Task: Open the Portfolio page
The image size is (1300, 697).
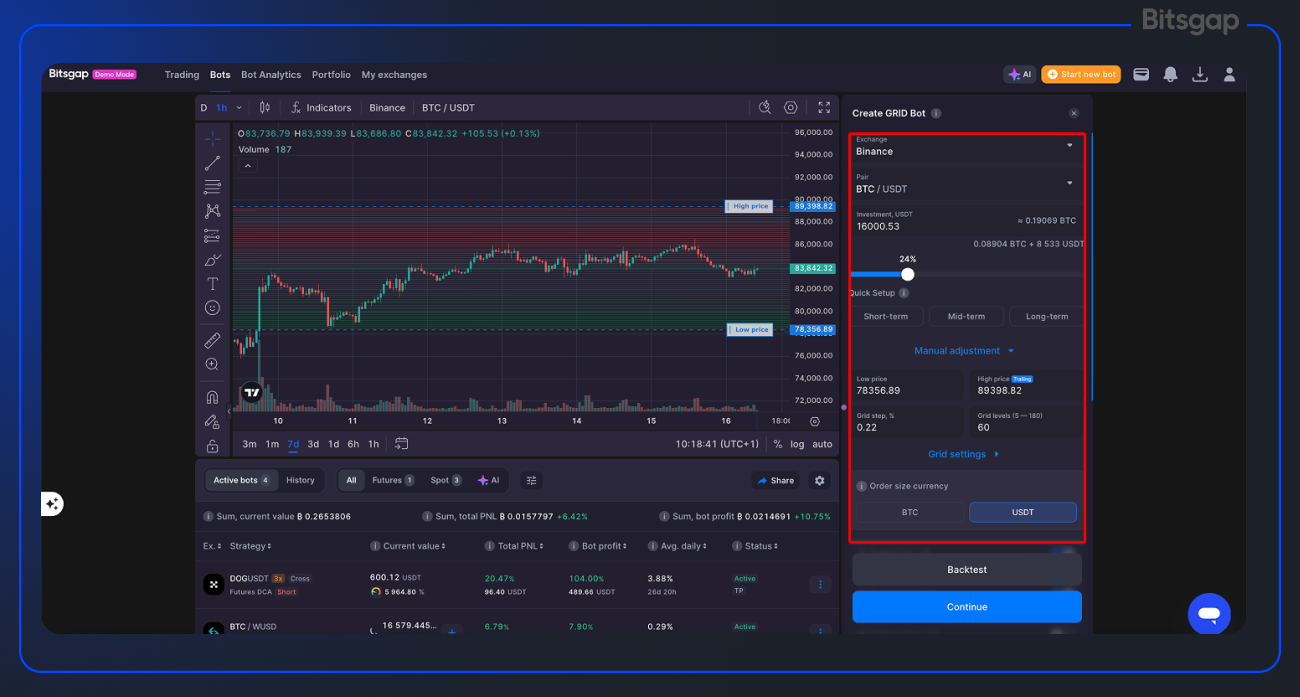Action: (331, 75)
